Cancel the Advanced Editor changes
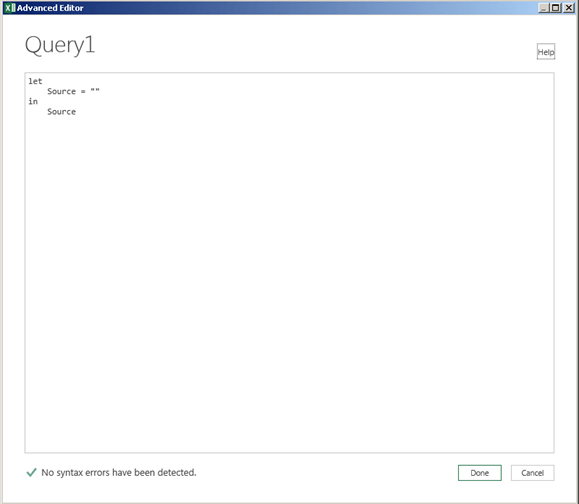 coord(532,473)
